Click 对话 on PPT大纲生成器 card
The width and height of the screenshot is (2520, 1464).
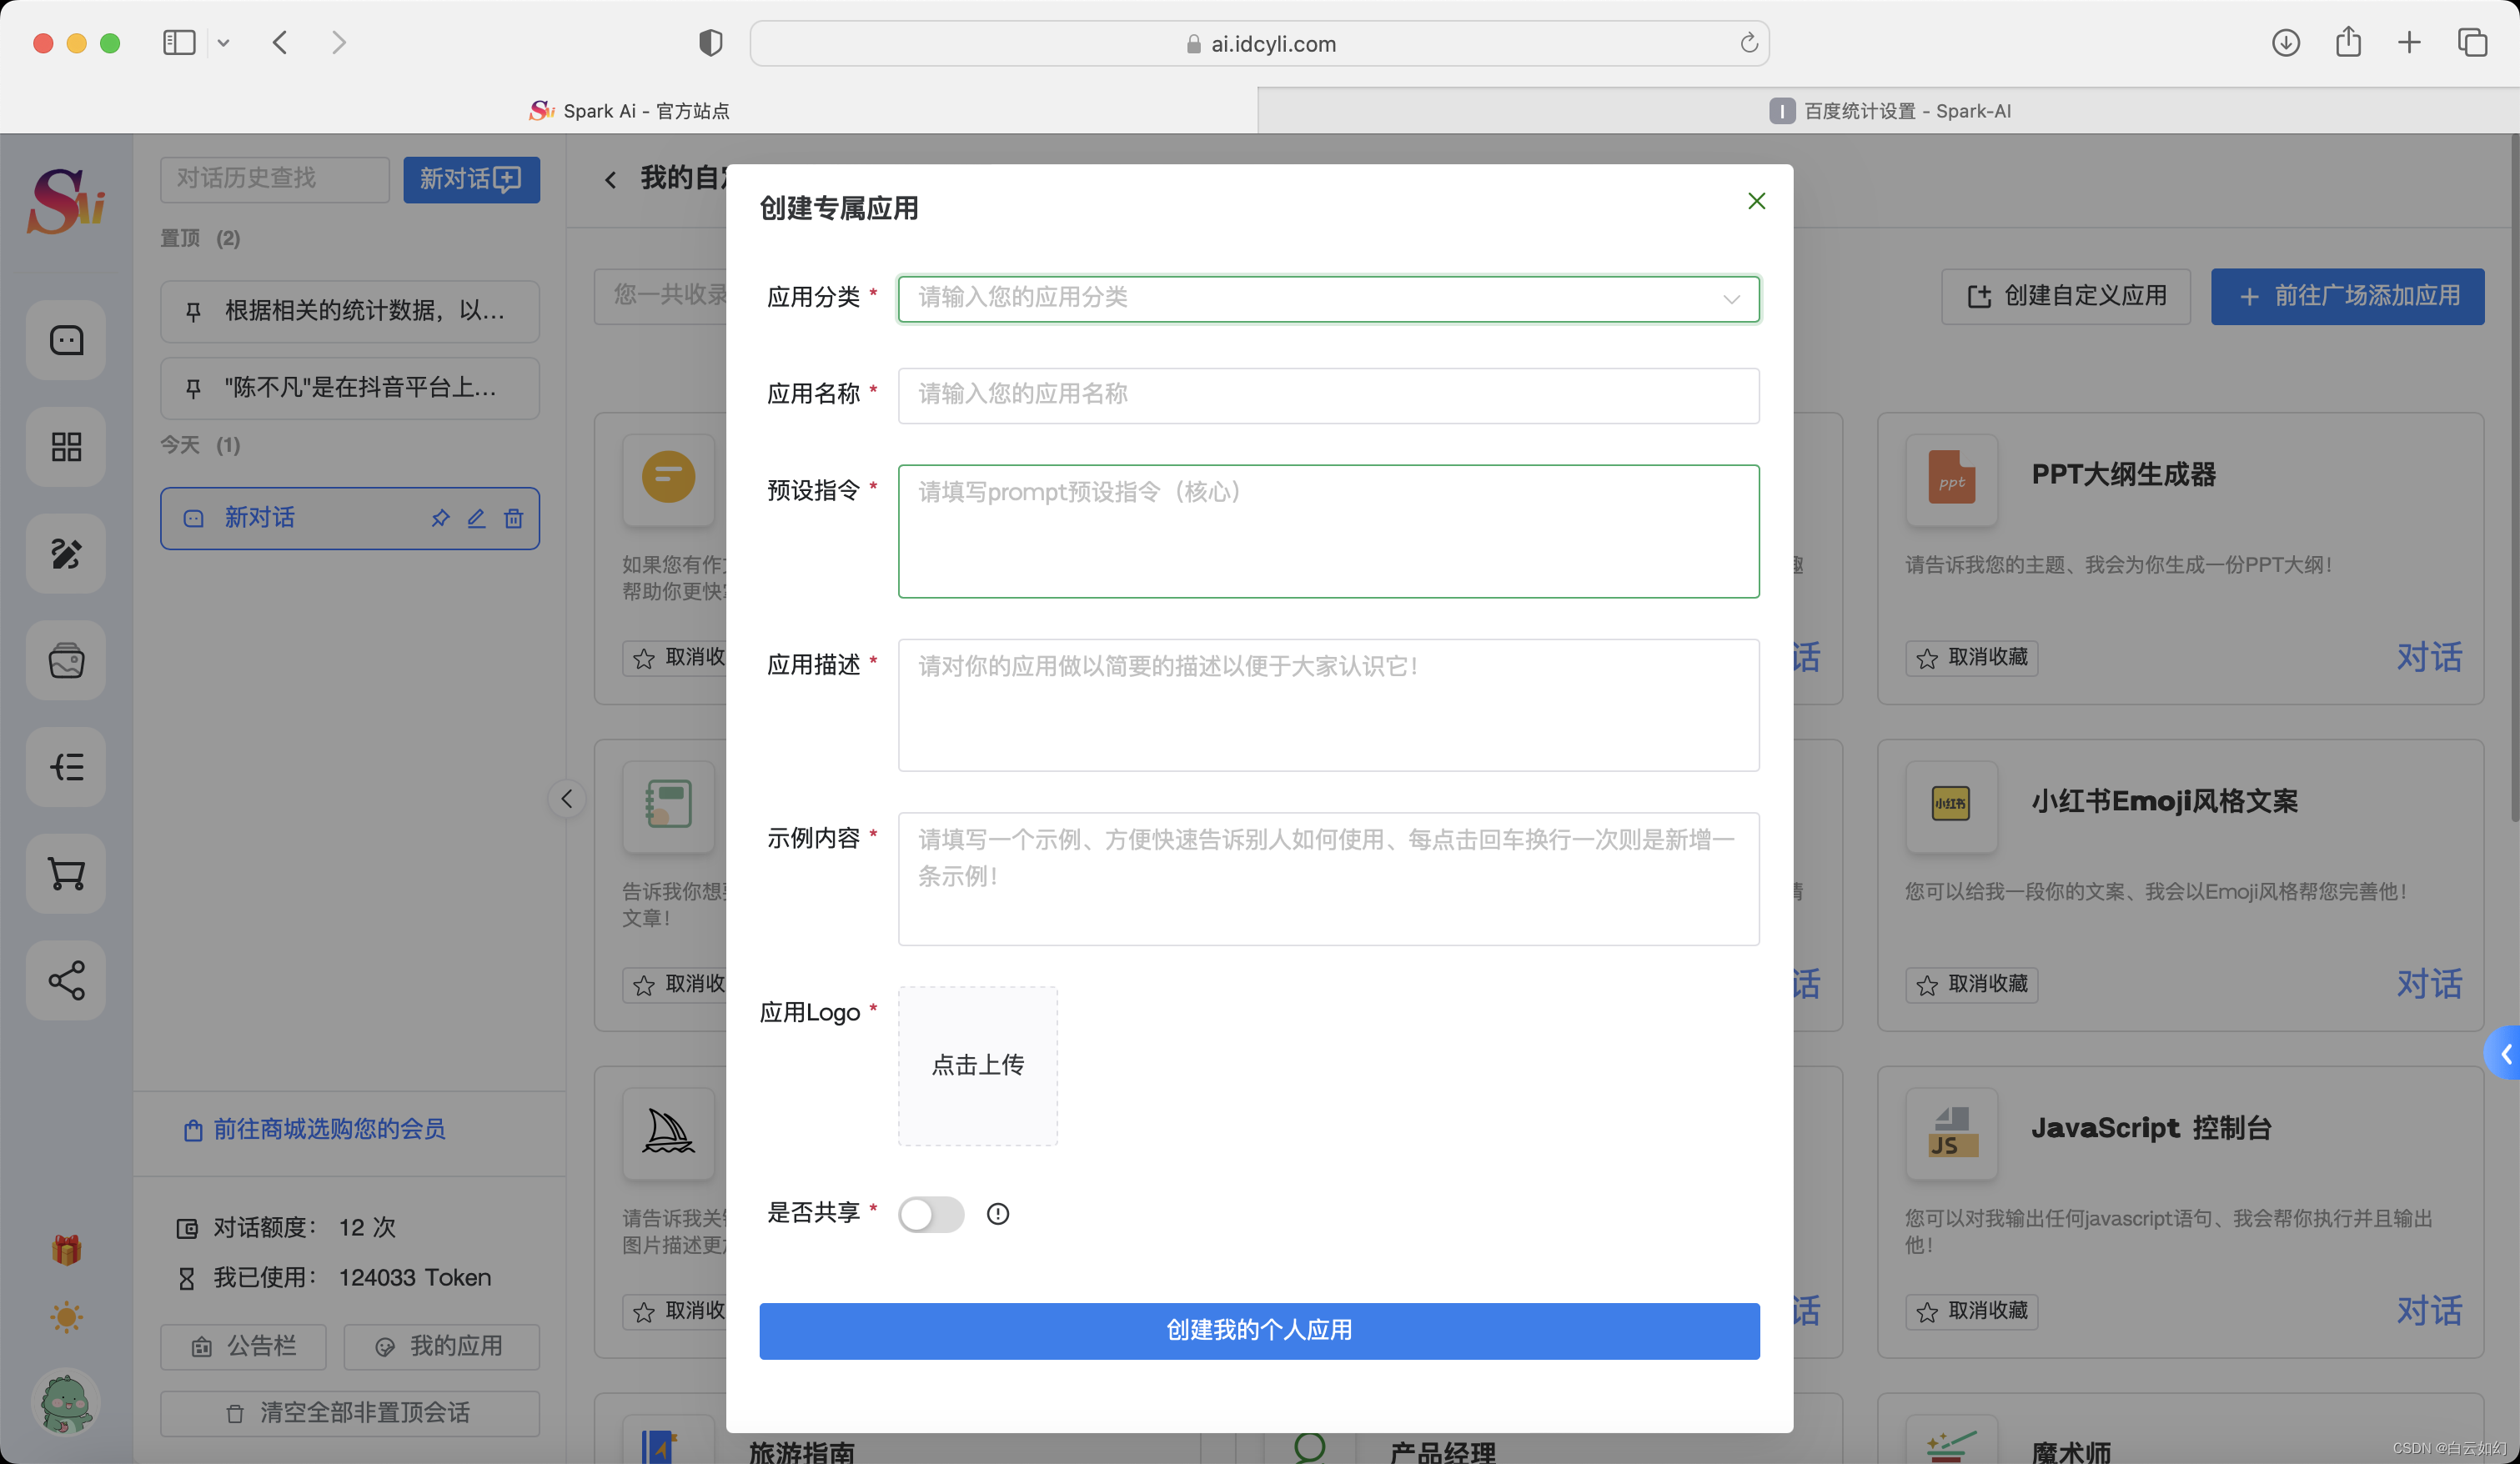point(2429,657)
